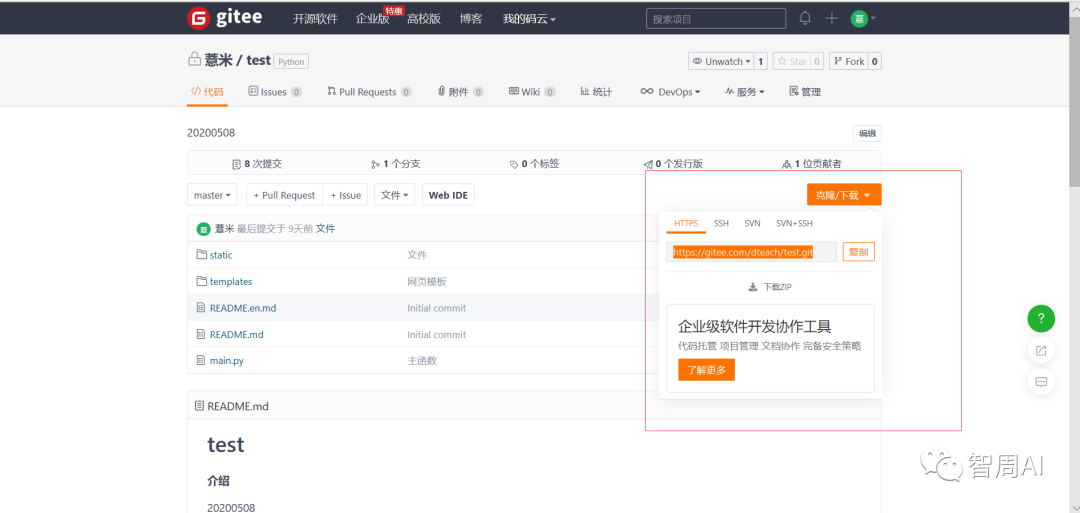
Task: Click the Gitee logo
Action: coord(225,18)
